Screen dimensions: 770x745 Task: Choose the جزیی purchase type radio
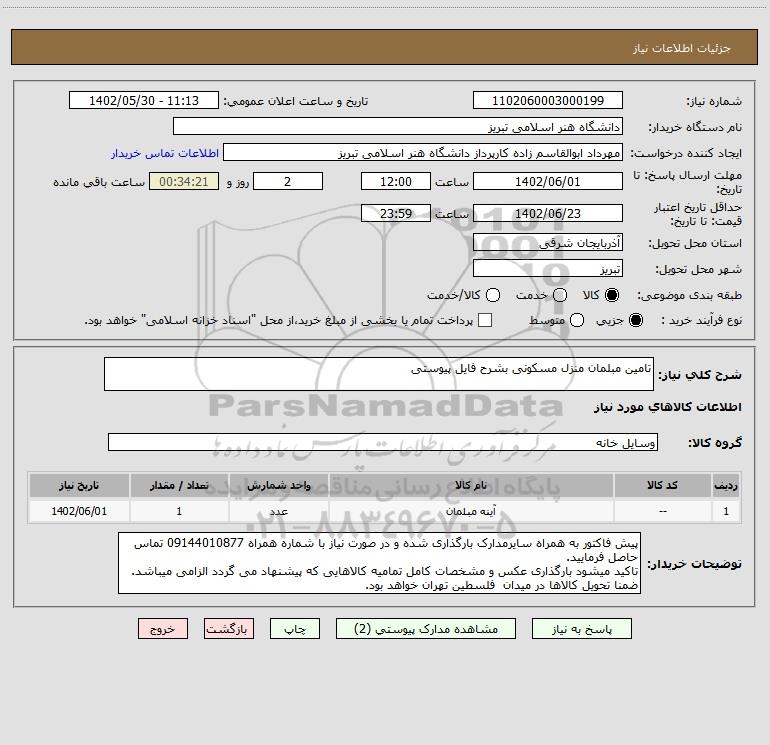tap(635, 320)
